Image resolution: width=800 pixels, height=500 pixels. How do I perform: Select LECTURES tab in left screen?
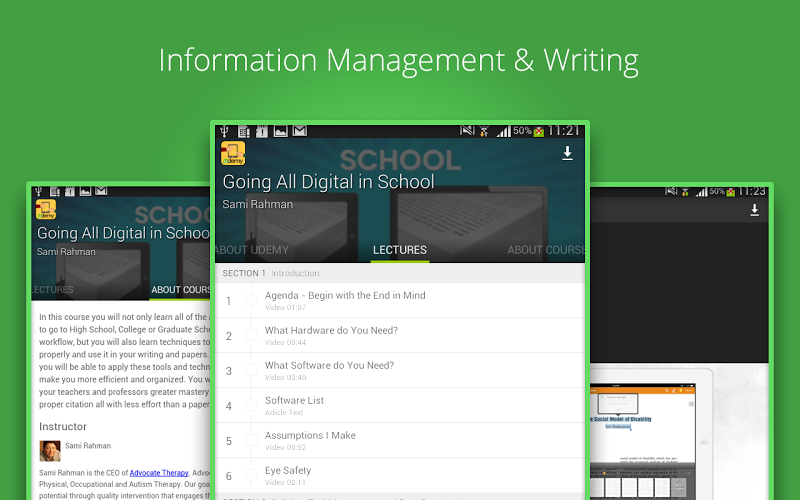(x=53, y=290)
